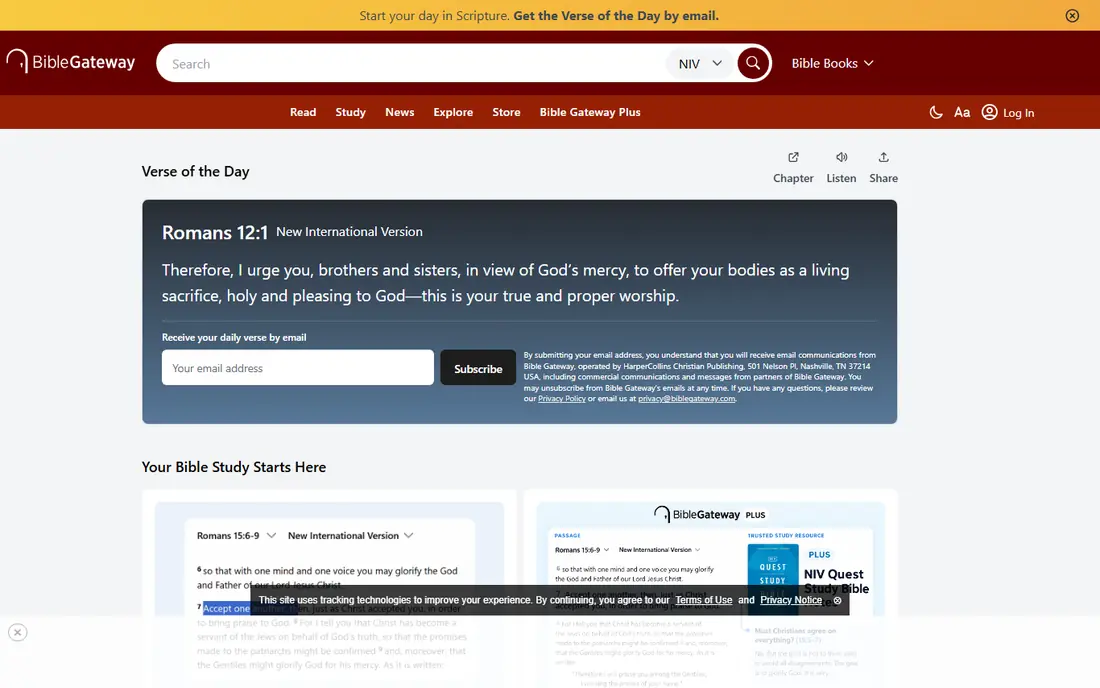This screenshot has height=688, width=1100.
Task: Click 'New International Version' beside Romans 12:1
Action: click(349, 231)
